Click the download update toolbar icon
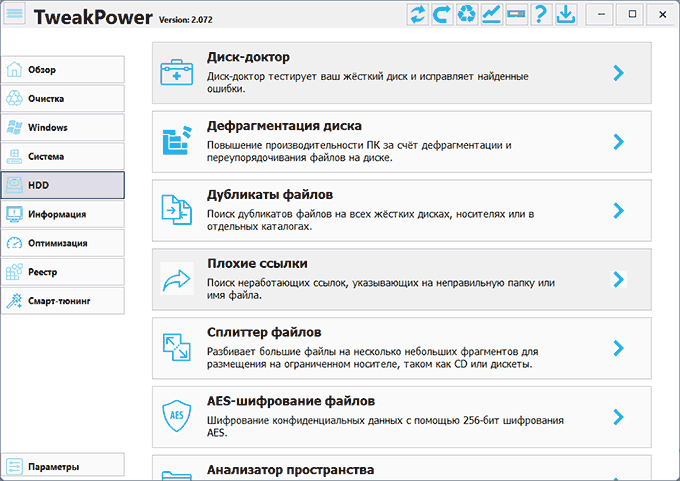 tap(566, 14)
